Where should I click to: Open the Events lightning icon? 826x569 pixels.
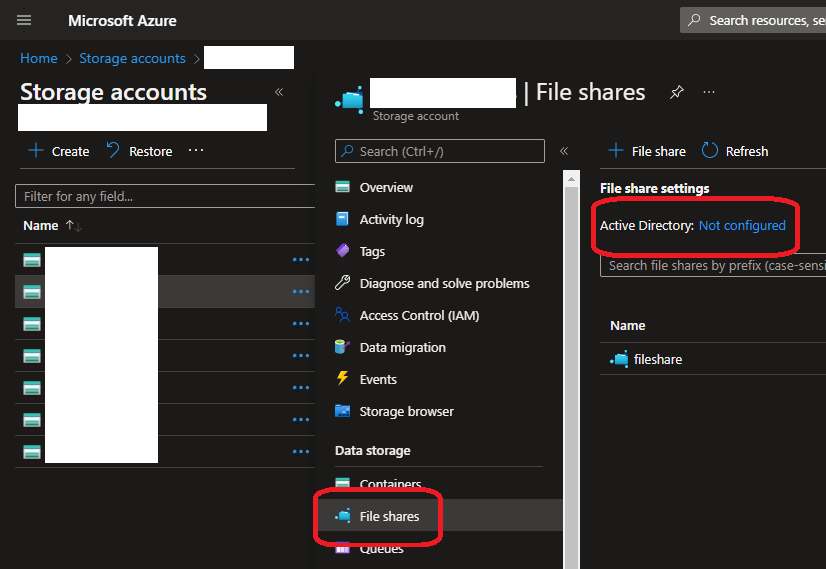[x=343, y=379]
